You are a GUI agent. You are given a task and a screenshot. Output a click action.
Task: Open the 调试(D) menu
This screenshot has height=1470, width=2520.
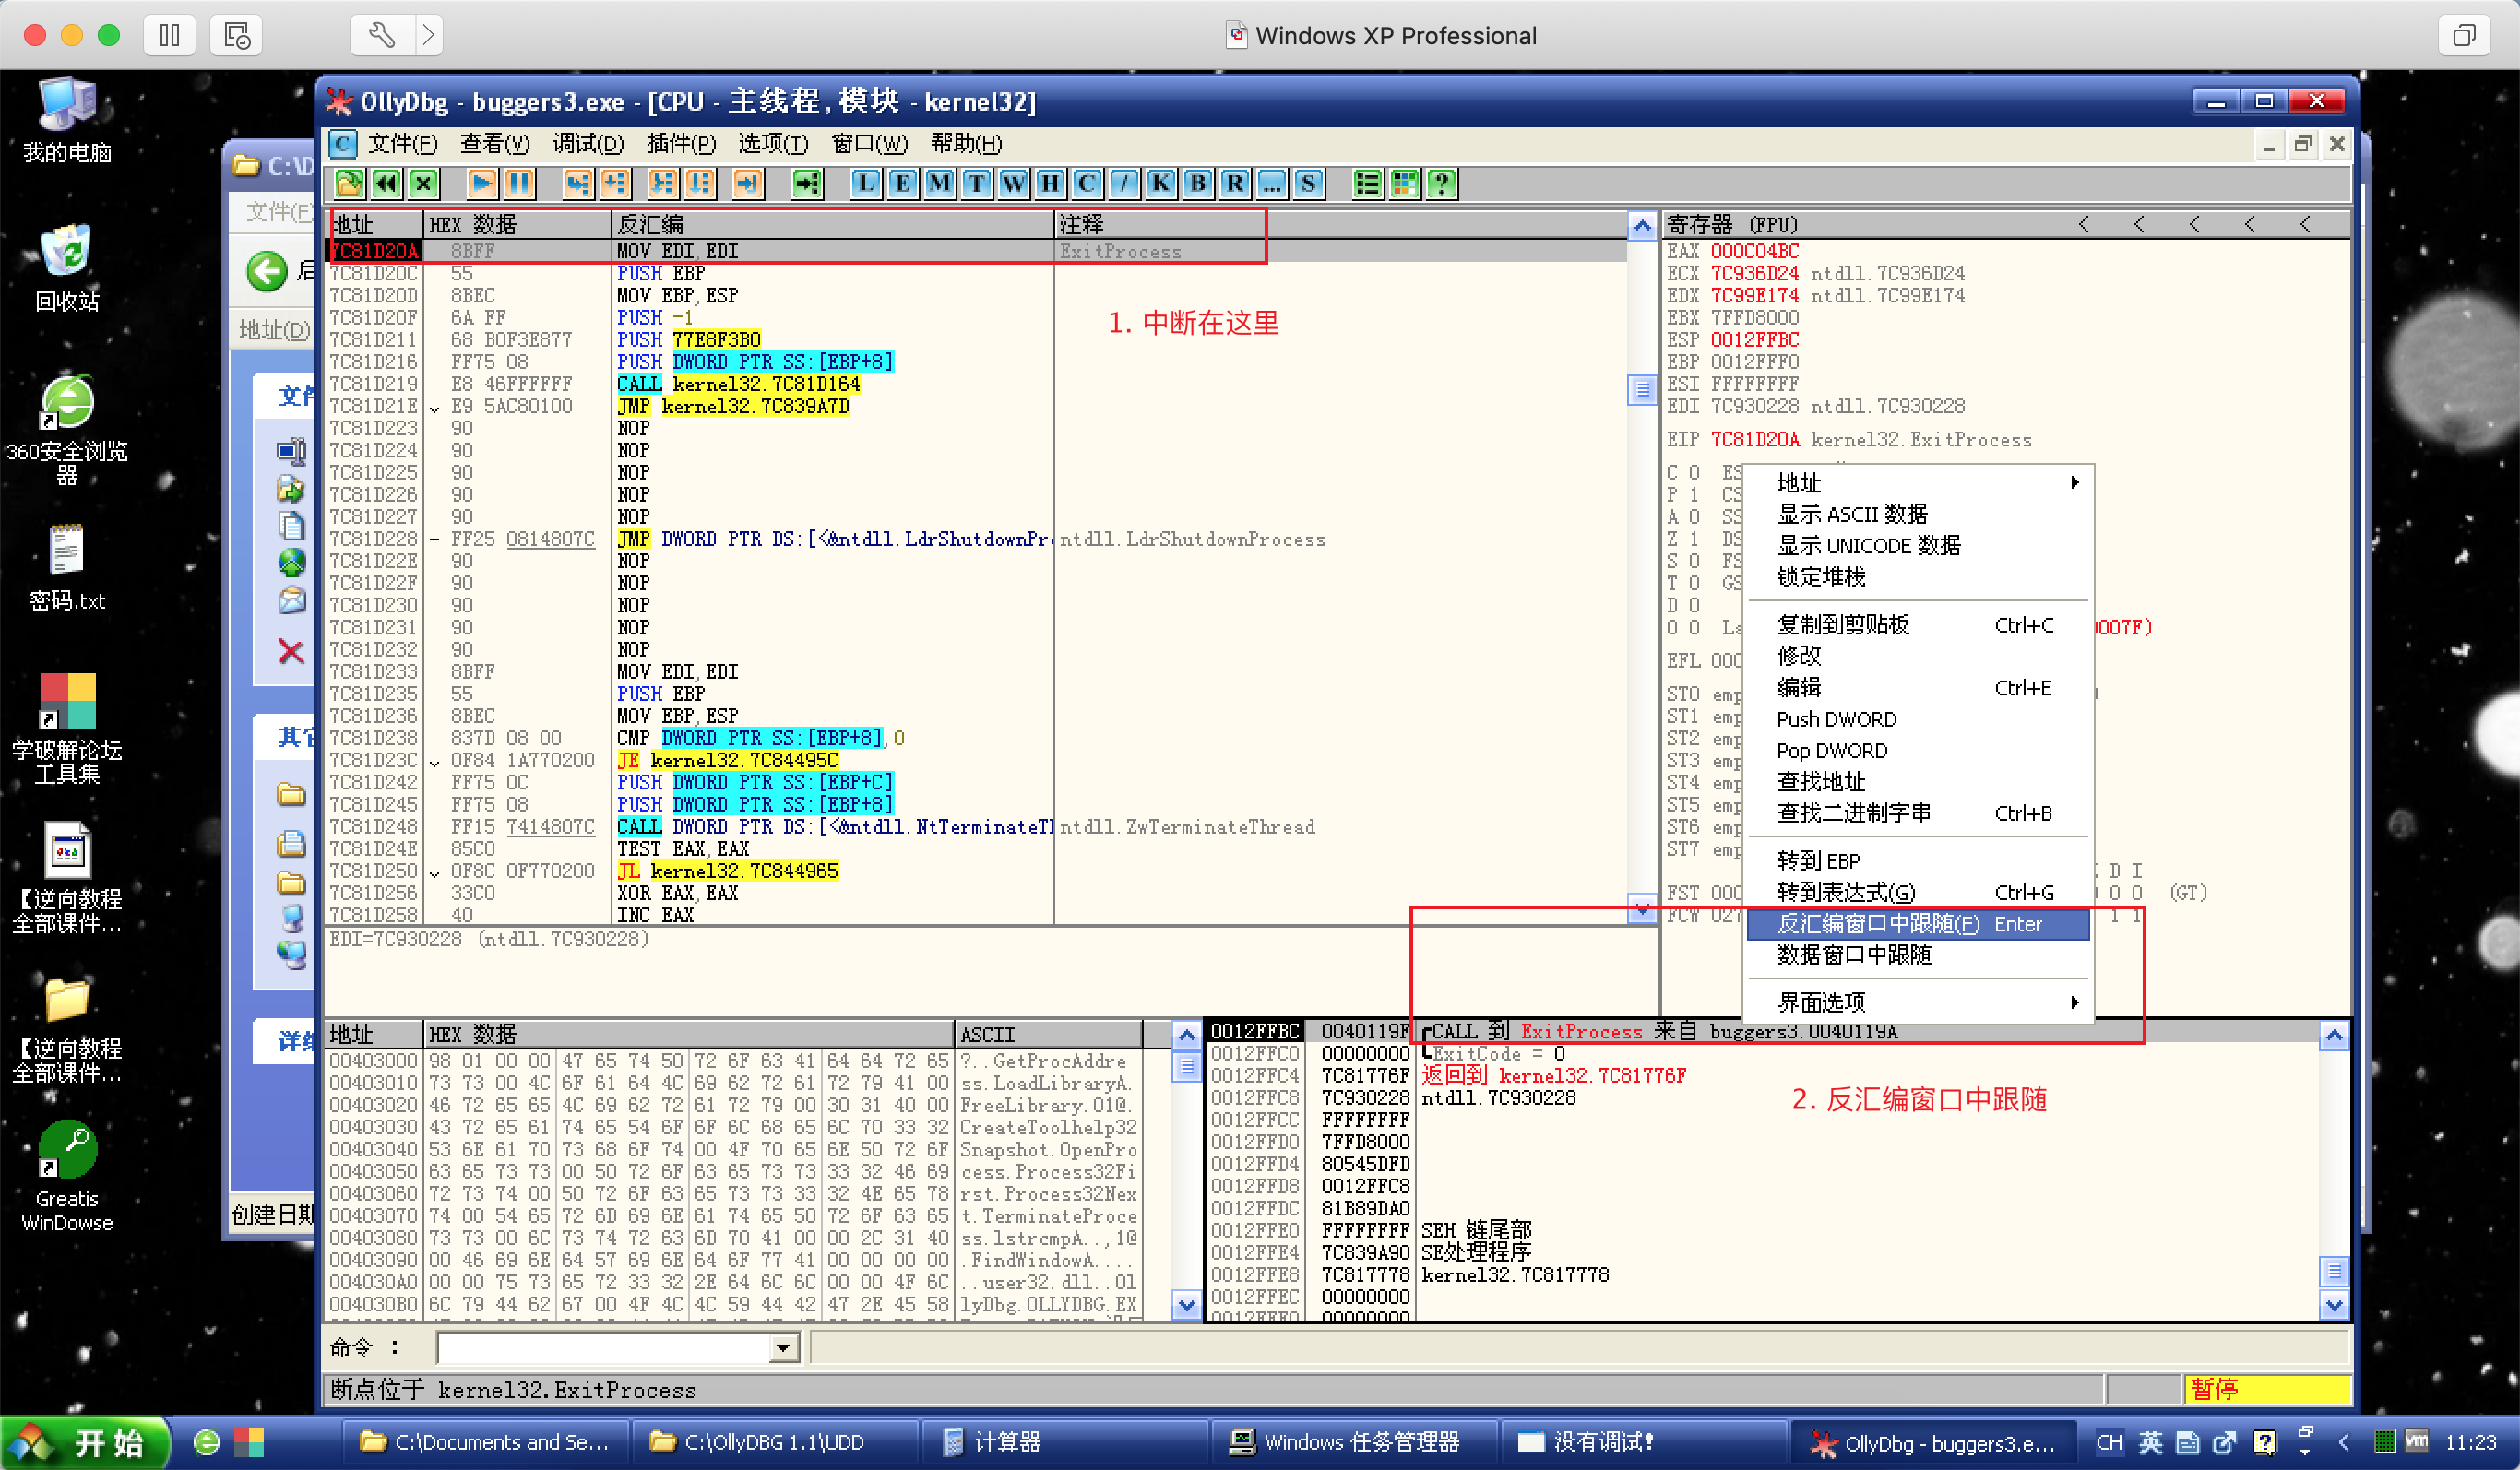coord(588,144)
